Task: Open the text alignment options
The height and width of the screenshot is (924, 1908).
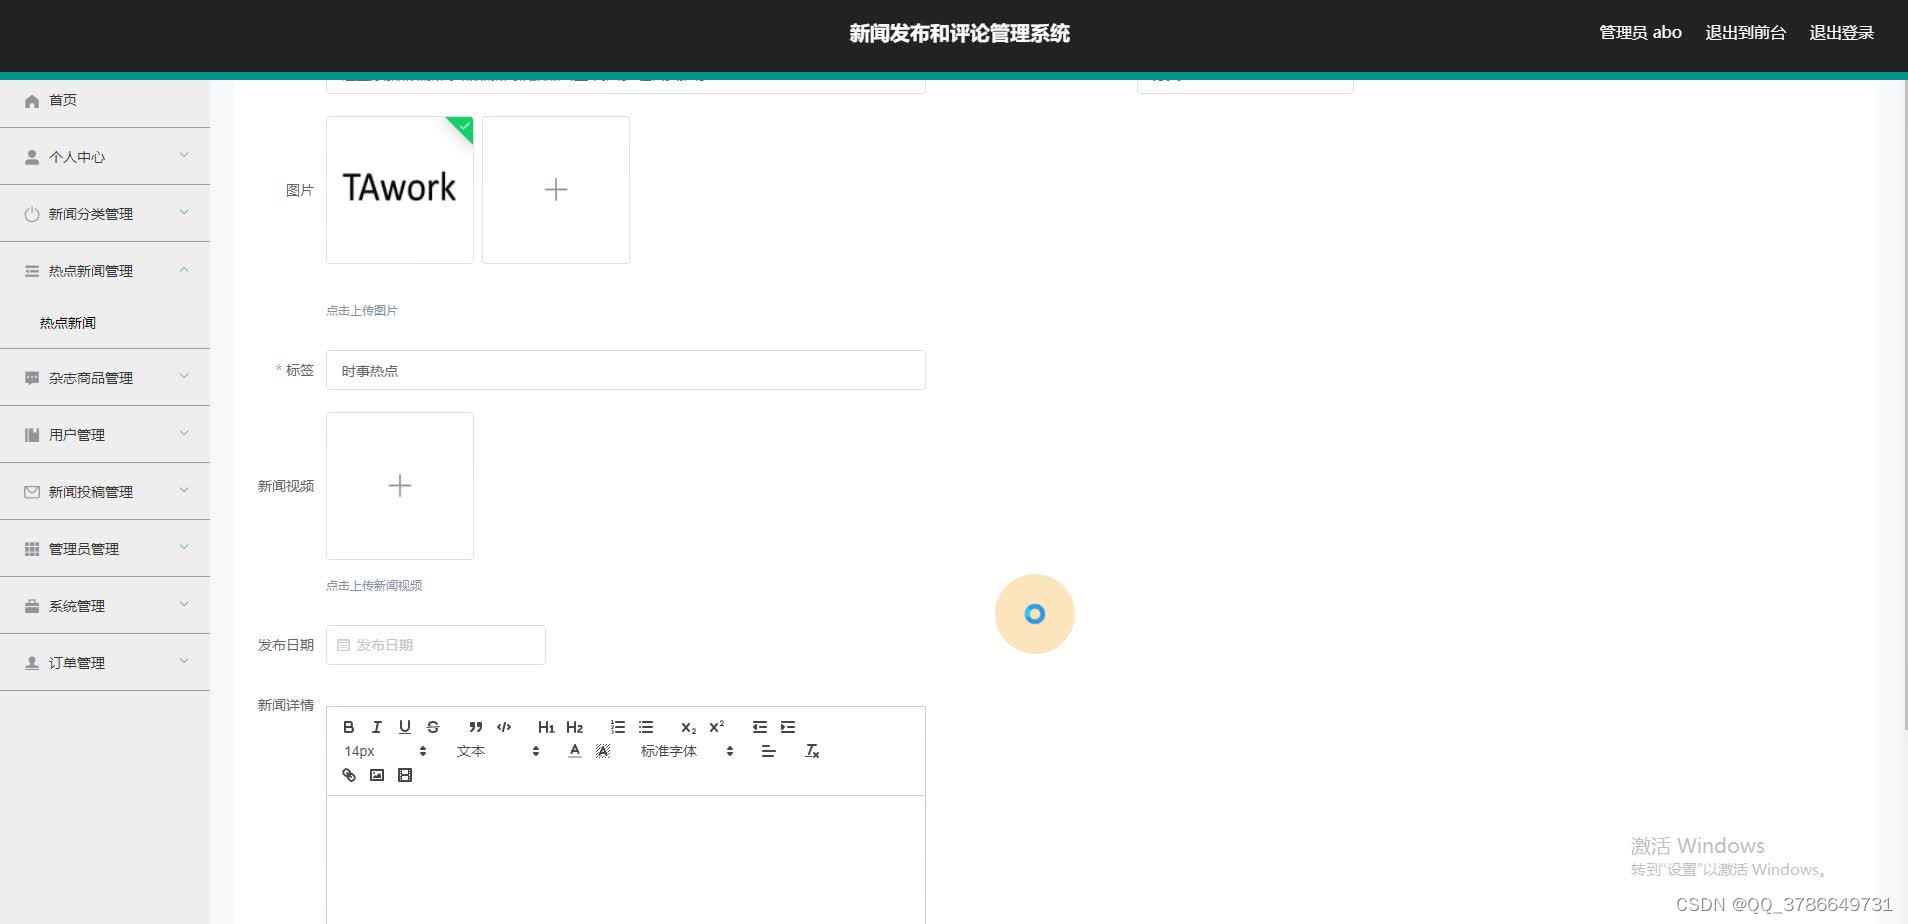Action: 768,751
